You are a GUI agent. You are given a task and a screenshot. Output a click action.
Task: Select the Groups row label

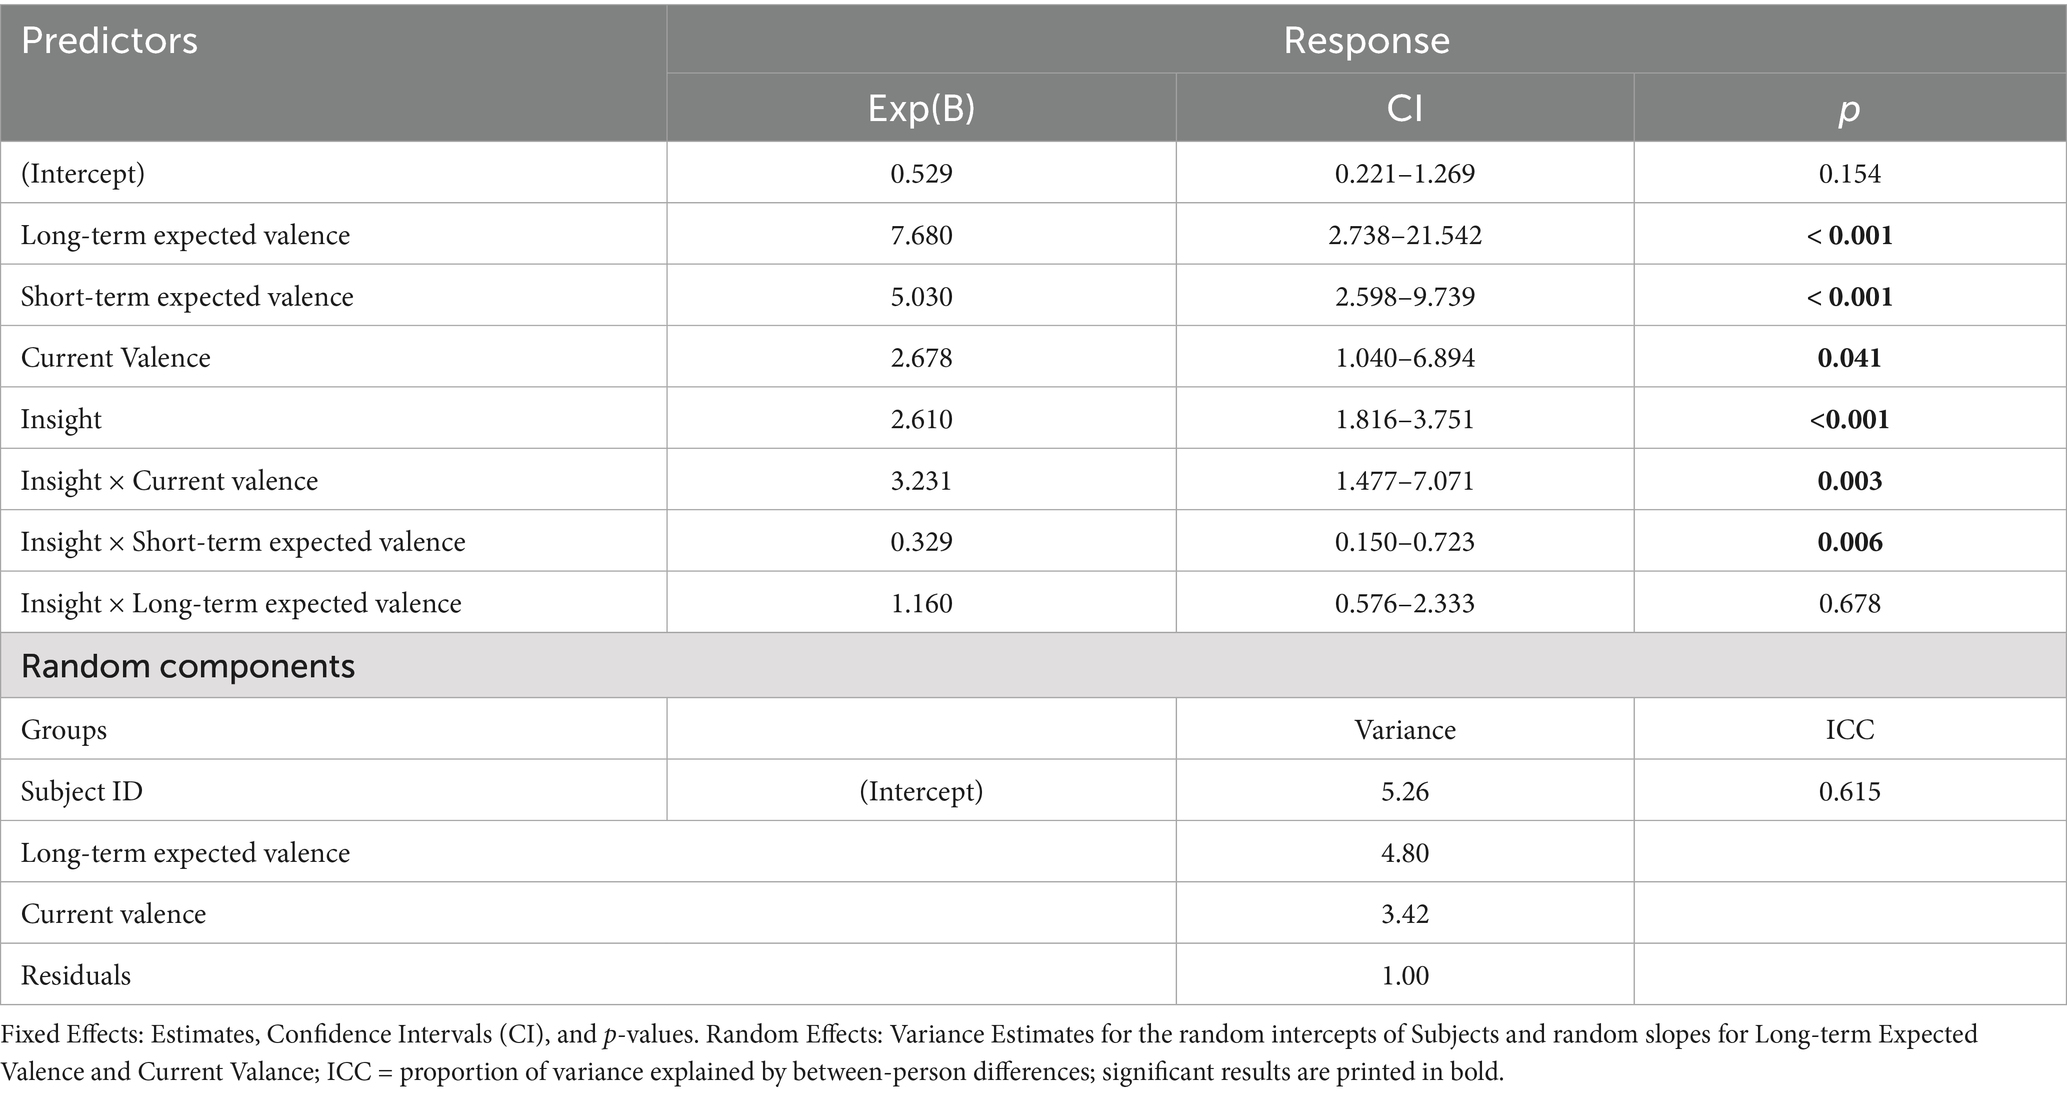pyautogui.click(x=64, y=730)
